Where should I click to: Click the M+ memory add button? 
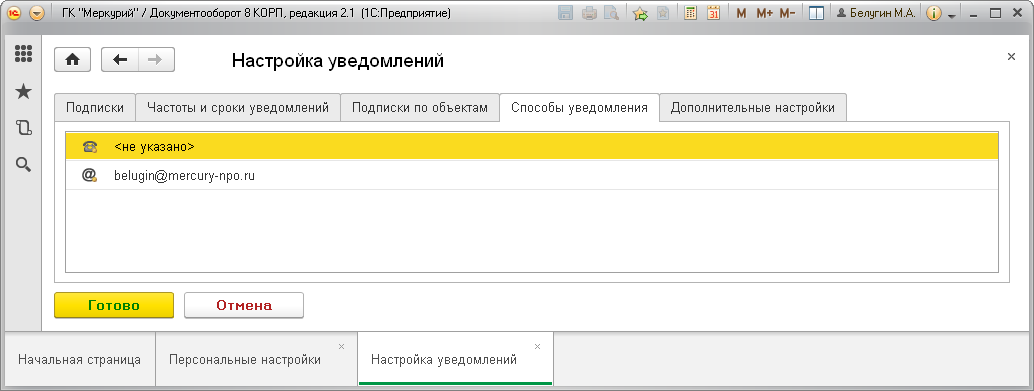764,13
